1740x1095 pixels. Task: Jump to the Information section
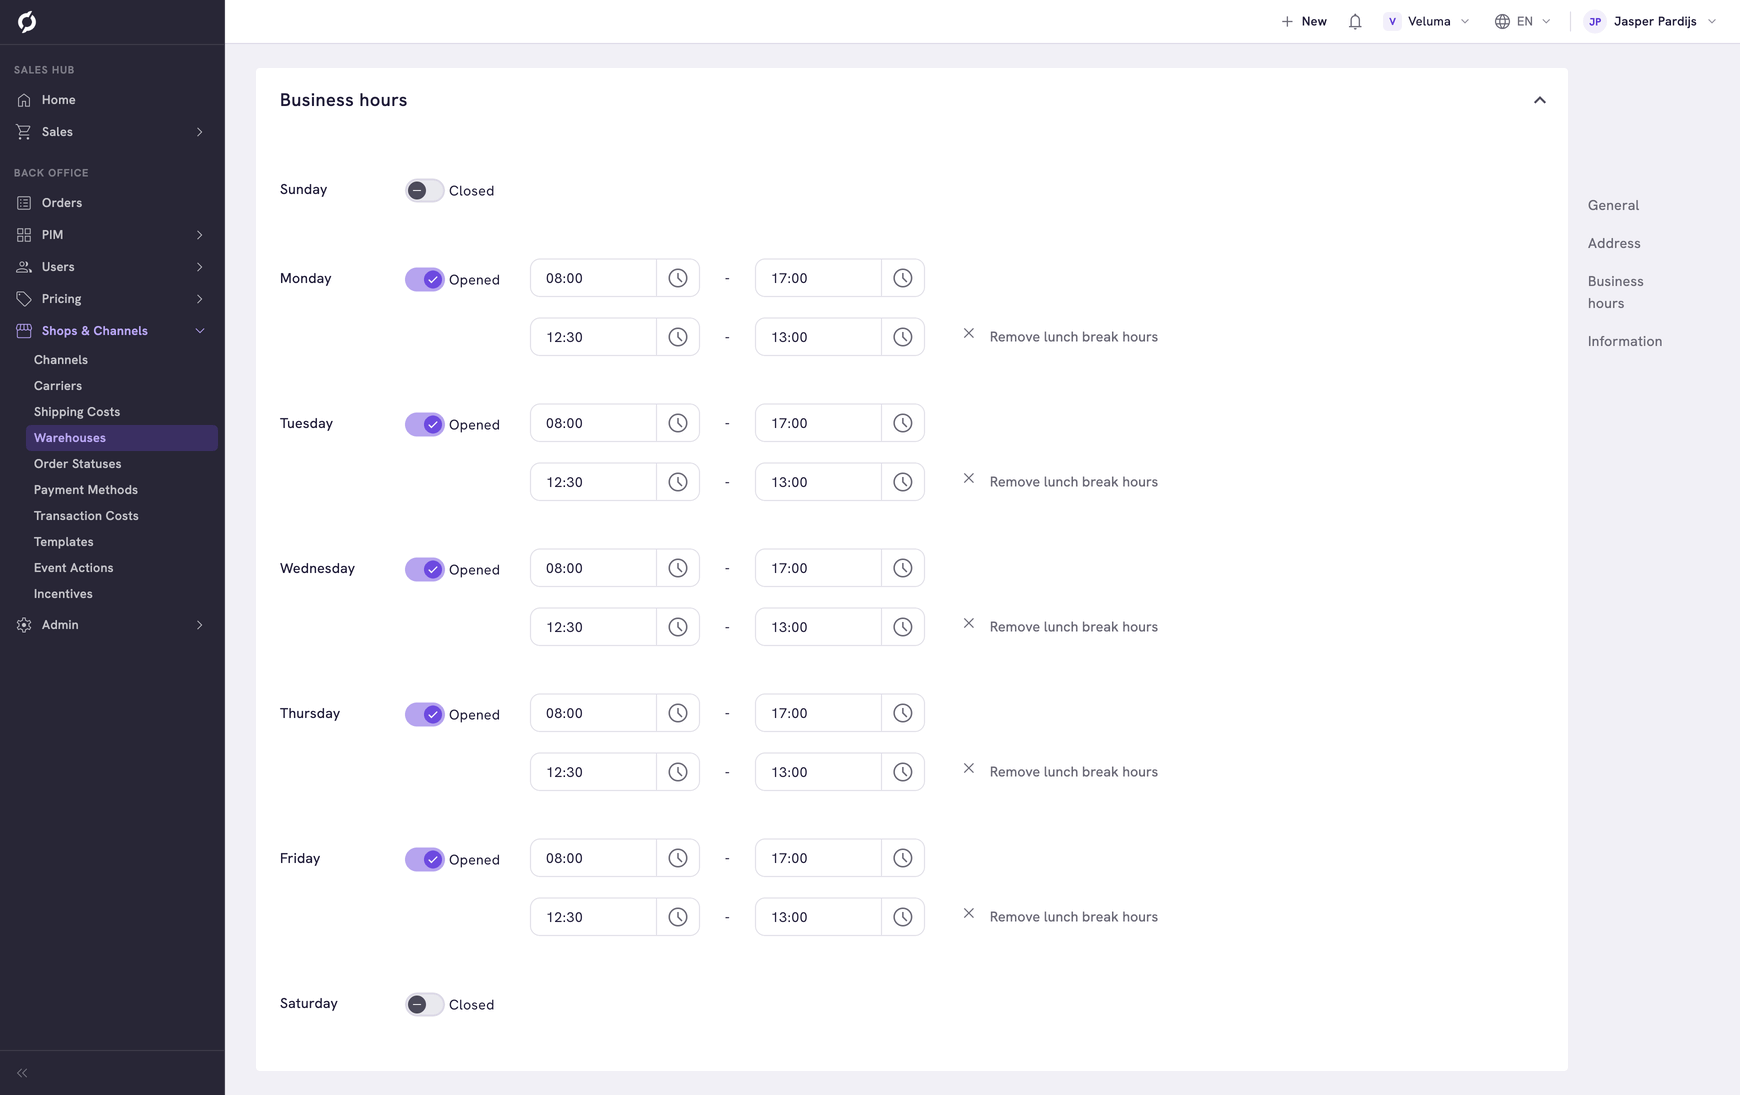point(1625,341)
